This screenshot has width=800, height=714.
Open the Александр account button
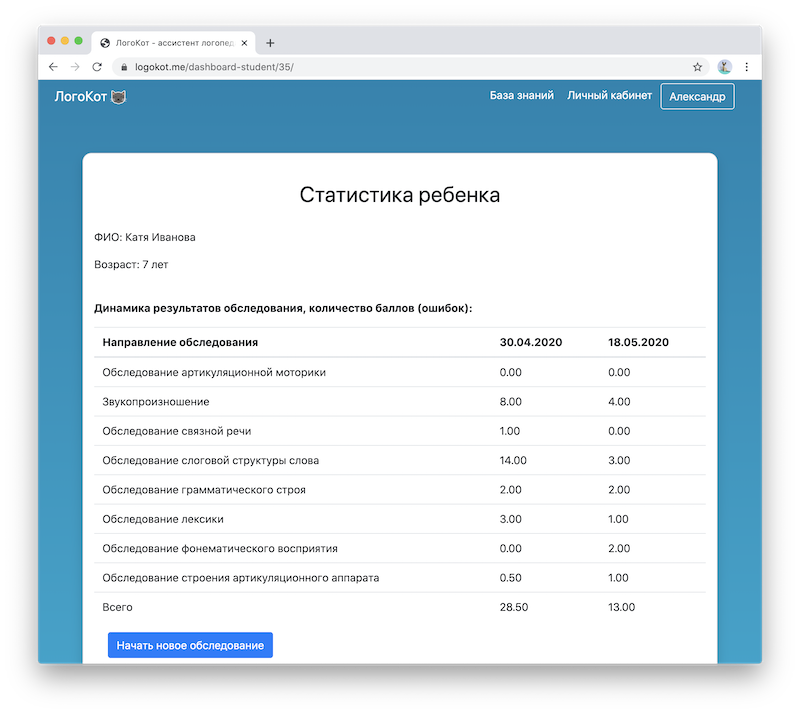(x=697, y=96)
